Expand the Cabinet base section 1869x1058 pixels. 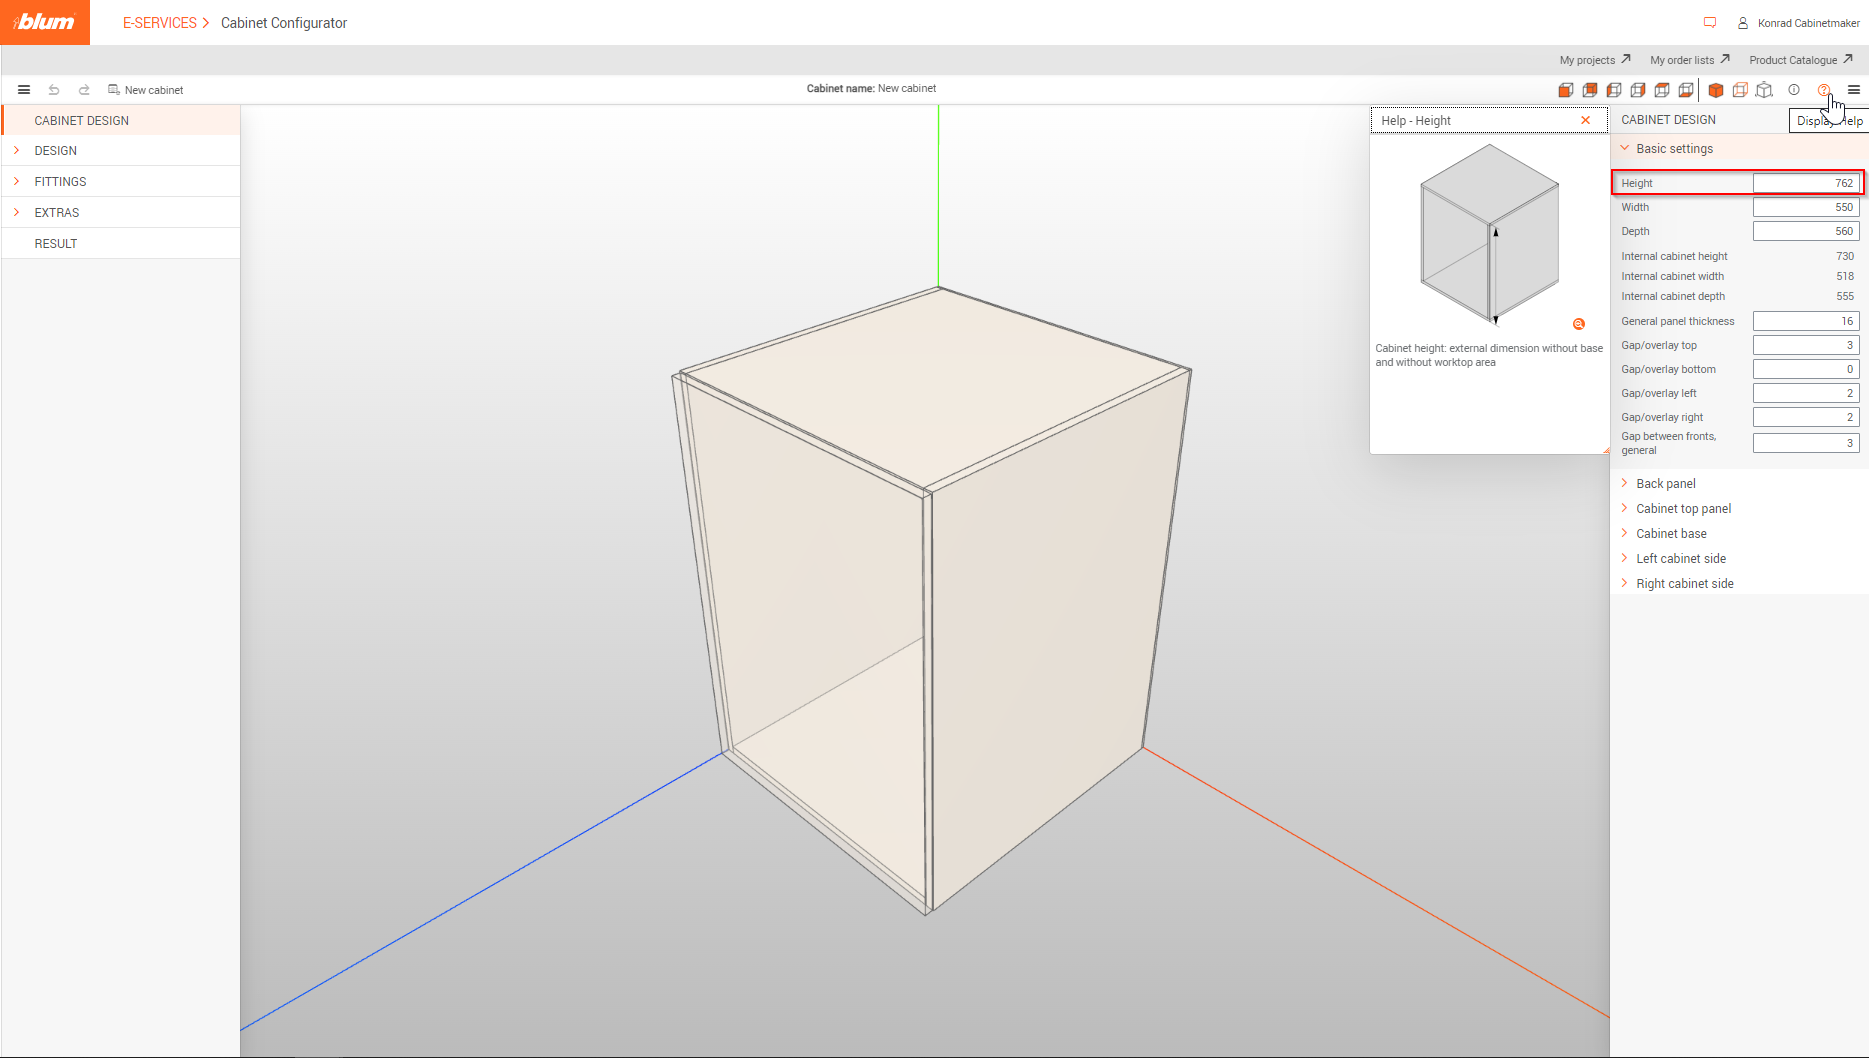point(1671,534)
